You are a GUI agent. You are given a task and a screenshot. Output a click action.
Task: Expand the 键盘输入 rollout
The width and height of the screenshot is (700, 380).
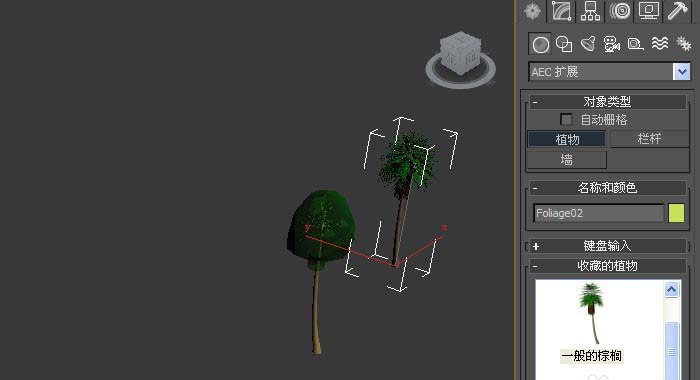point(608,246)
